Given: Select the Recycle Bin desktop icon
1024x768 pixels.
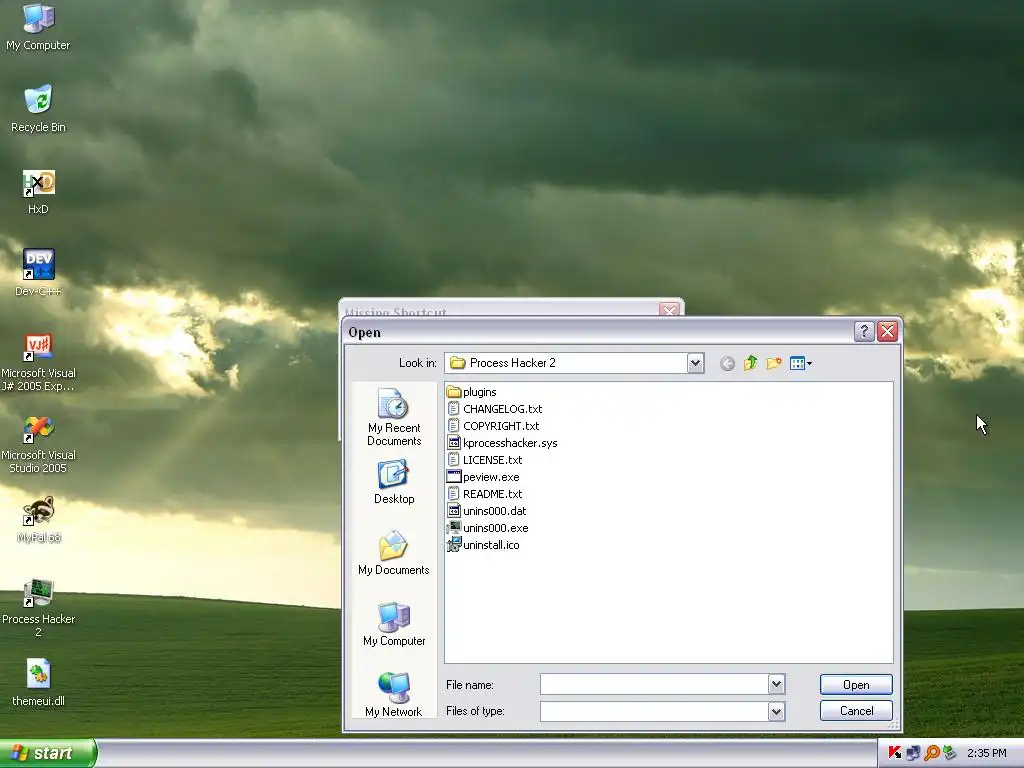Looking at the screenshot, I should pos(38,108).
